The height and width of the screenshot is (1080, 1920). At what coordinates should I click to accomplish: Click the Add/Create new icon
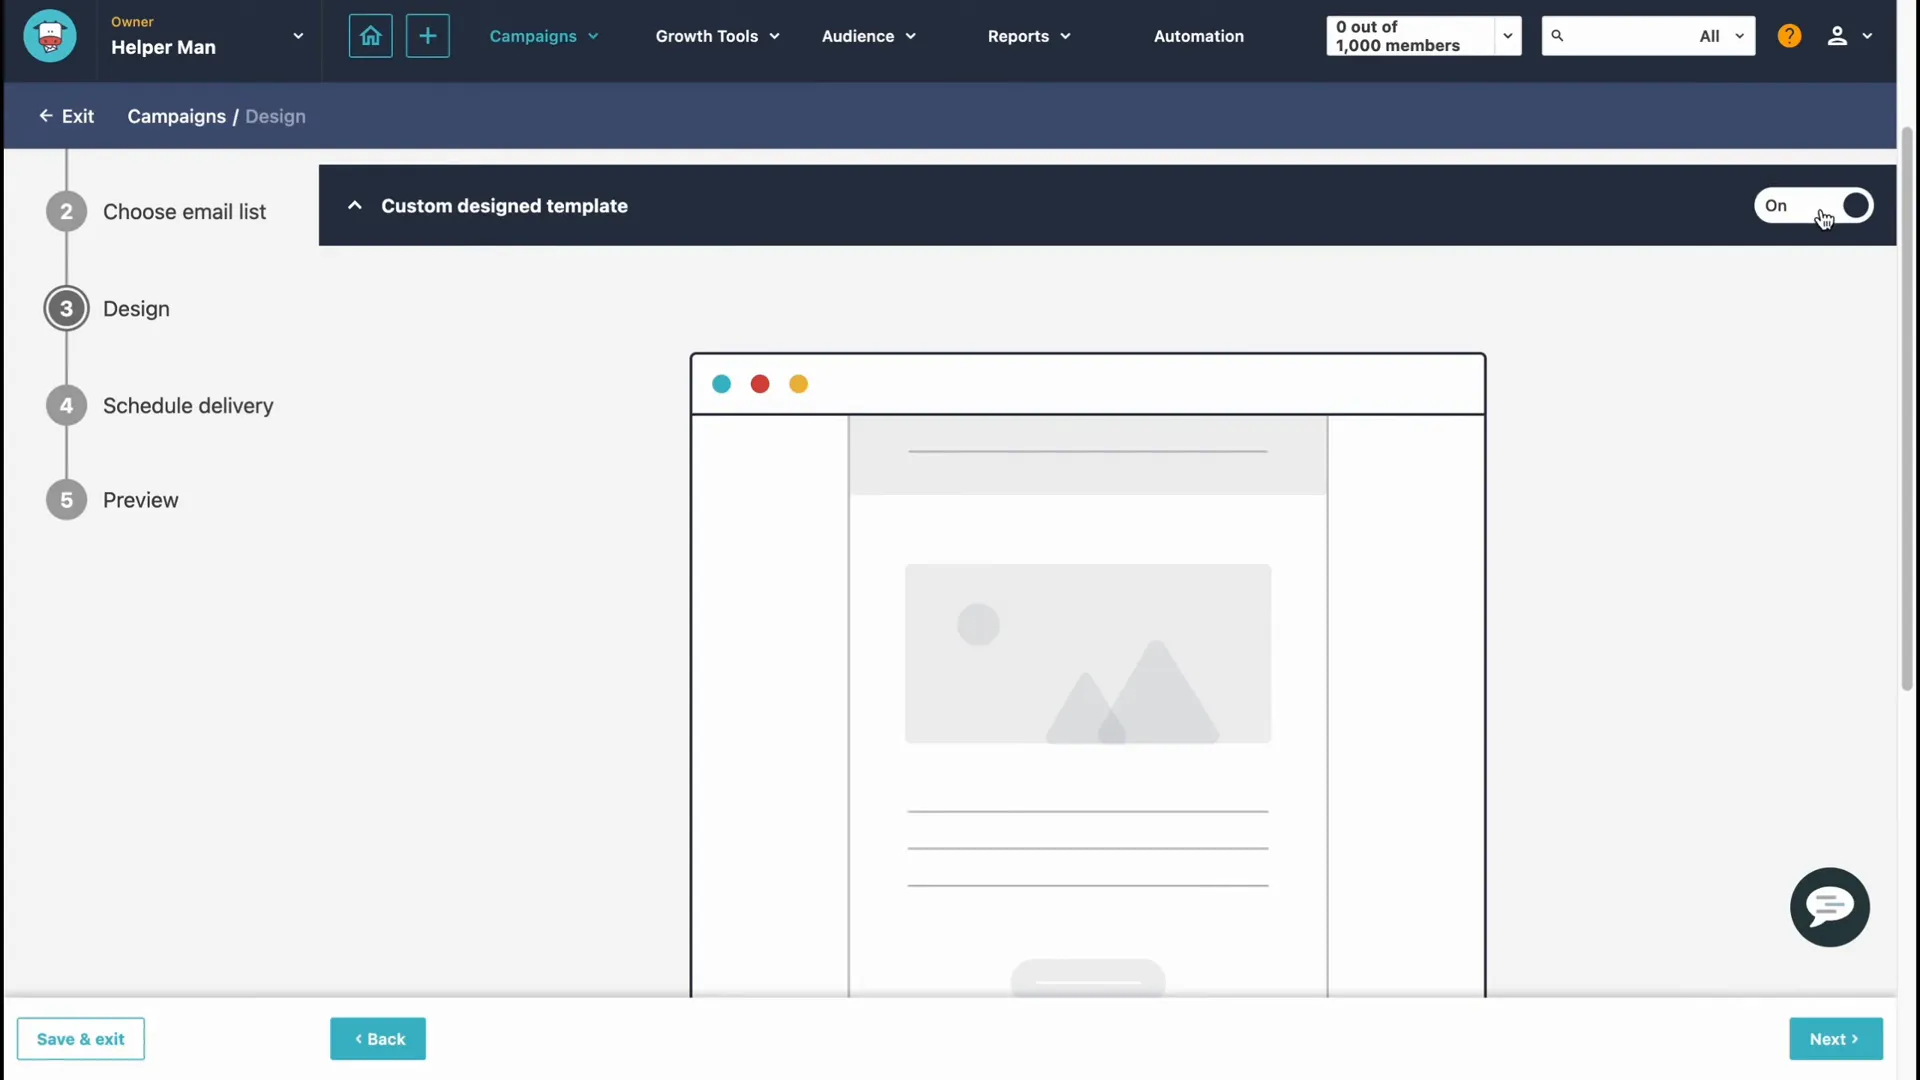coord(427,36)
